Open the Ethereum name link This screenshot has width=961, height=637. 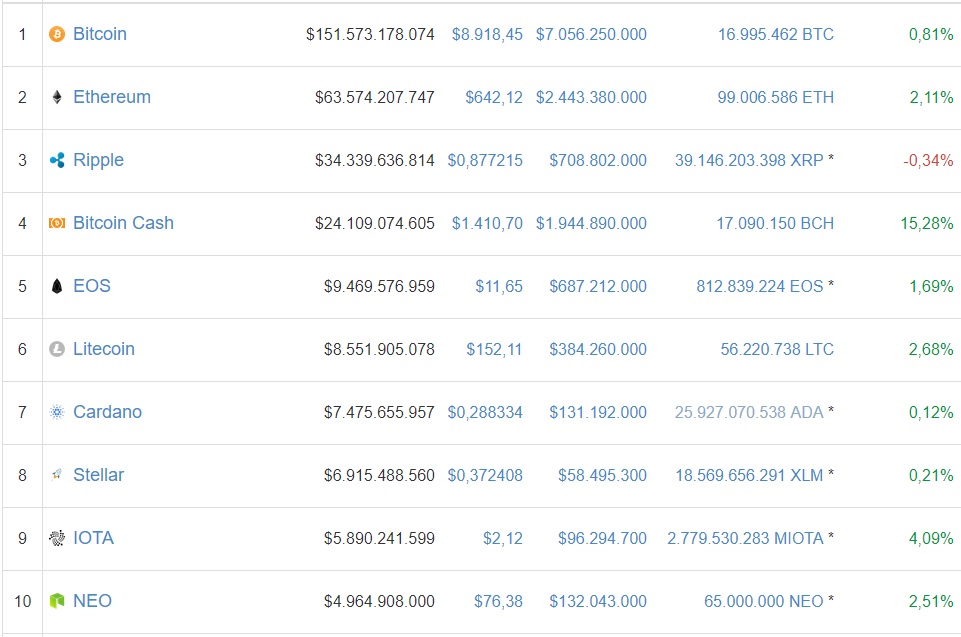click(x=112, y=97)
